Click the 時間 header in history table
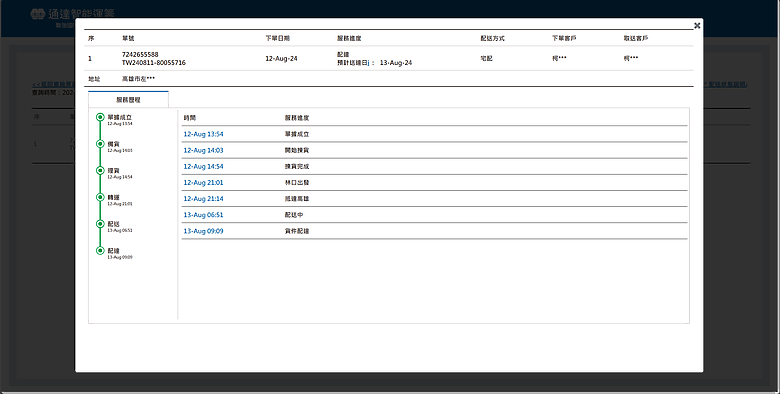The width and height of the screenshot is (780, 394). 190,118
